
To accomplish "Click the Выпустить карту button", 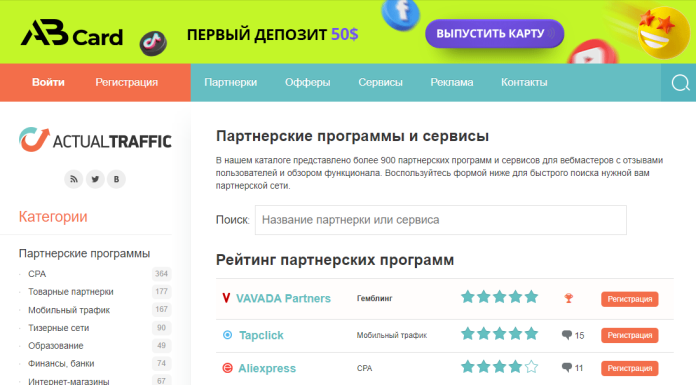I will tap(494, 34).
